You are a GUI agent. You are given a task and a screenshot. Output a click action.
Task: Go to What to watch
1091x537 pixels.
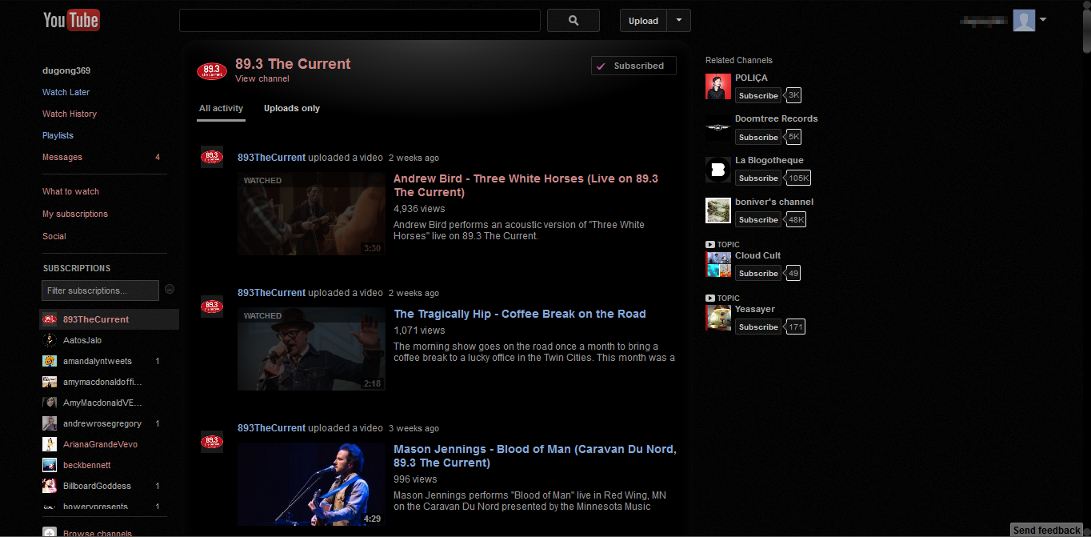(71, 191)
